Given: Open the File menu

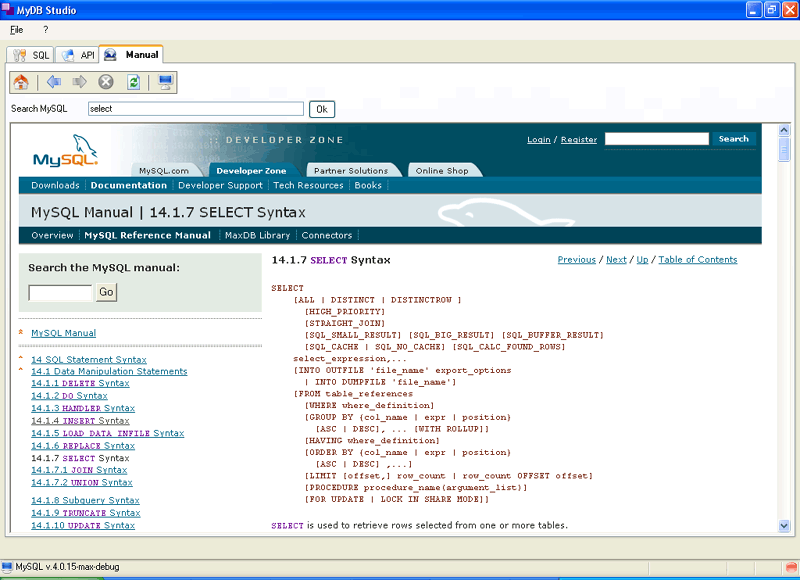Looking at the screenshot, I should pyautogui.click(x=17, y=30).
